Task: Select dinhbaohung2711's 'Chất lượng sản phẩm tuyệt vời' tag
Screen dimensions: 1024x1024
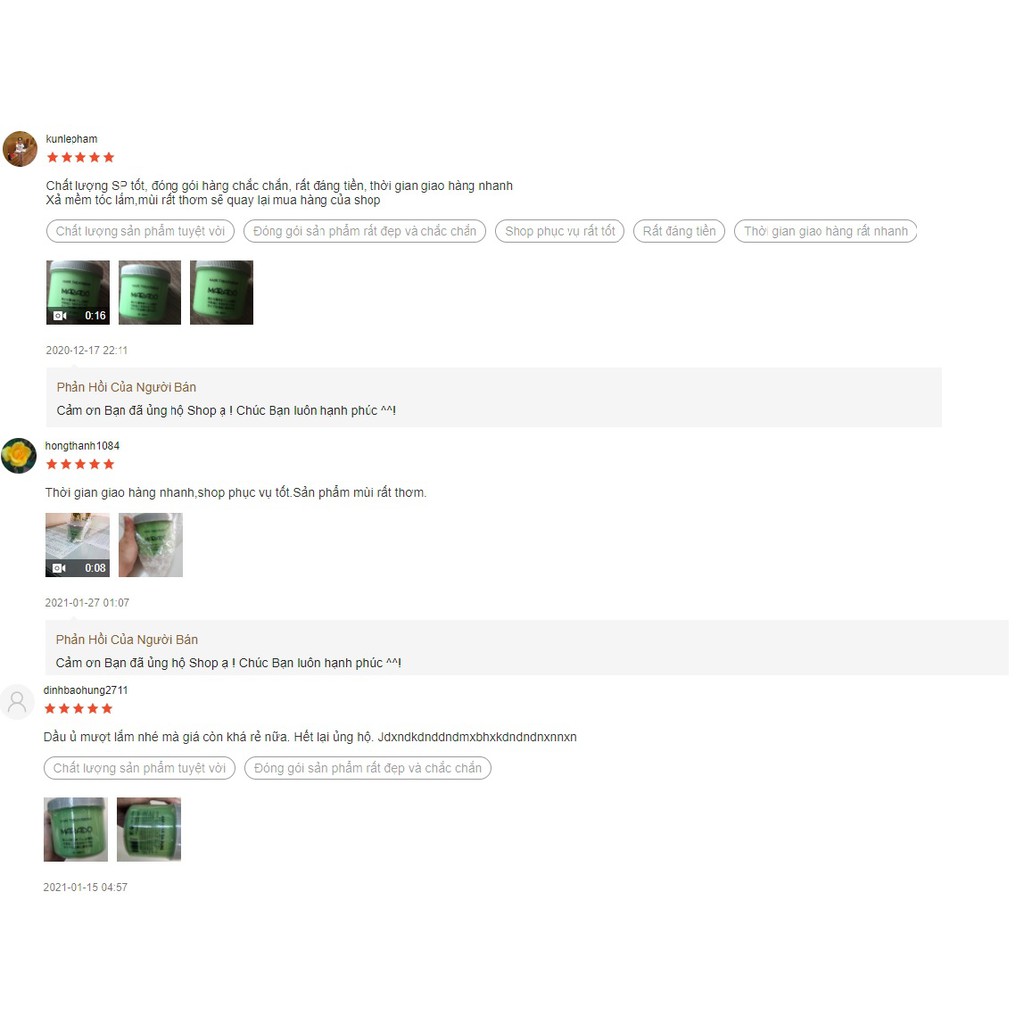Action: click(x=140, y=768)
